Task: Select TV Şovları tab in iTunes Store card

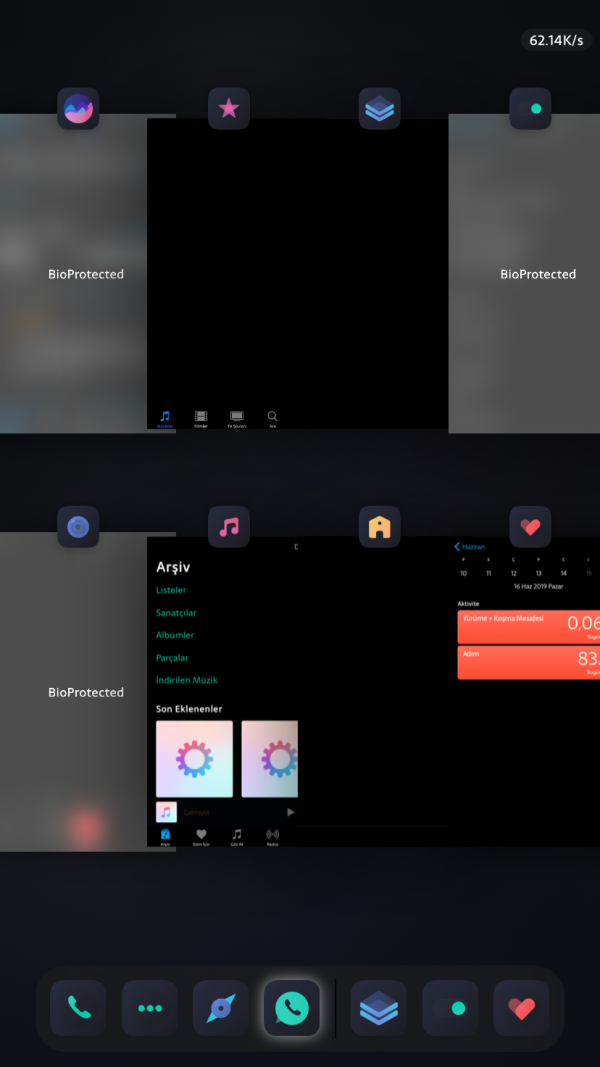Action: pyautogui.click(x=237, y=419)
